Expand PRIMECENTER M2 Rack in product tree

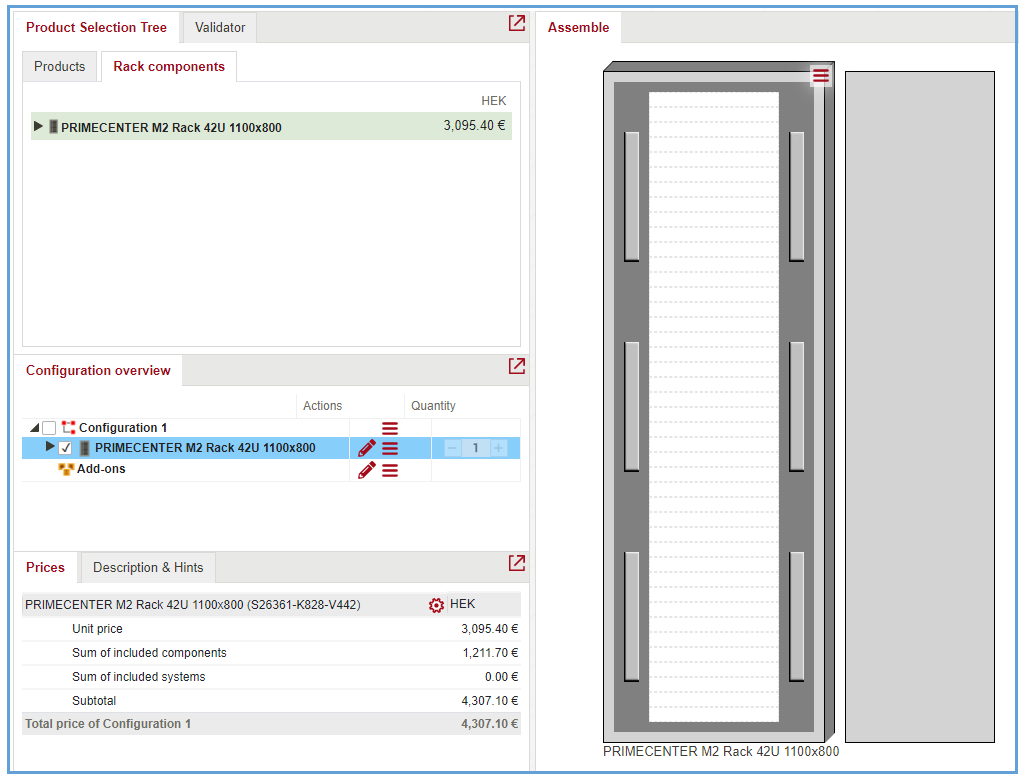(x=38, y=126)
